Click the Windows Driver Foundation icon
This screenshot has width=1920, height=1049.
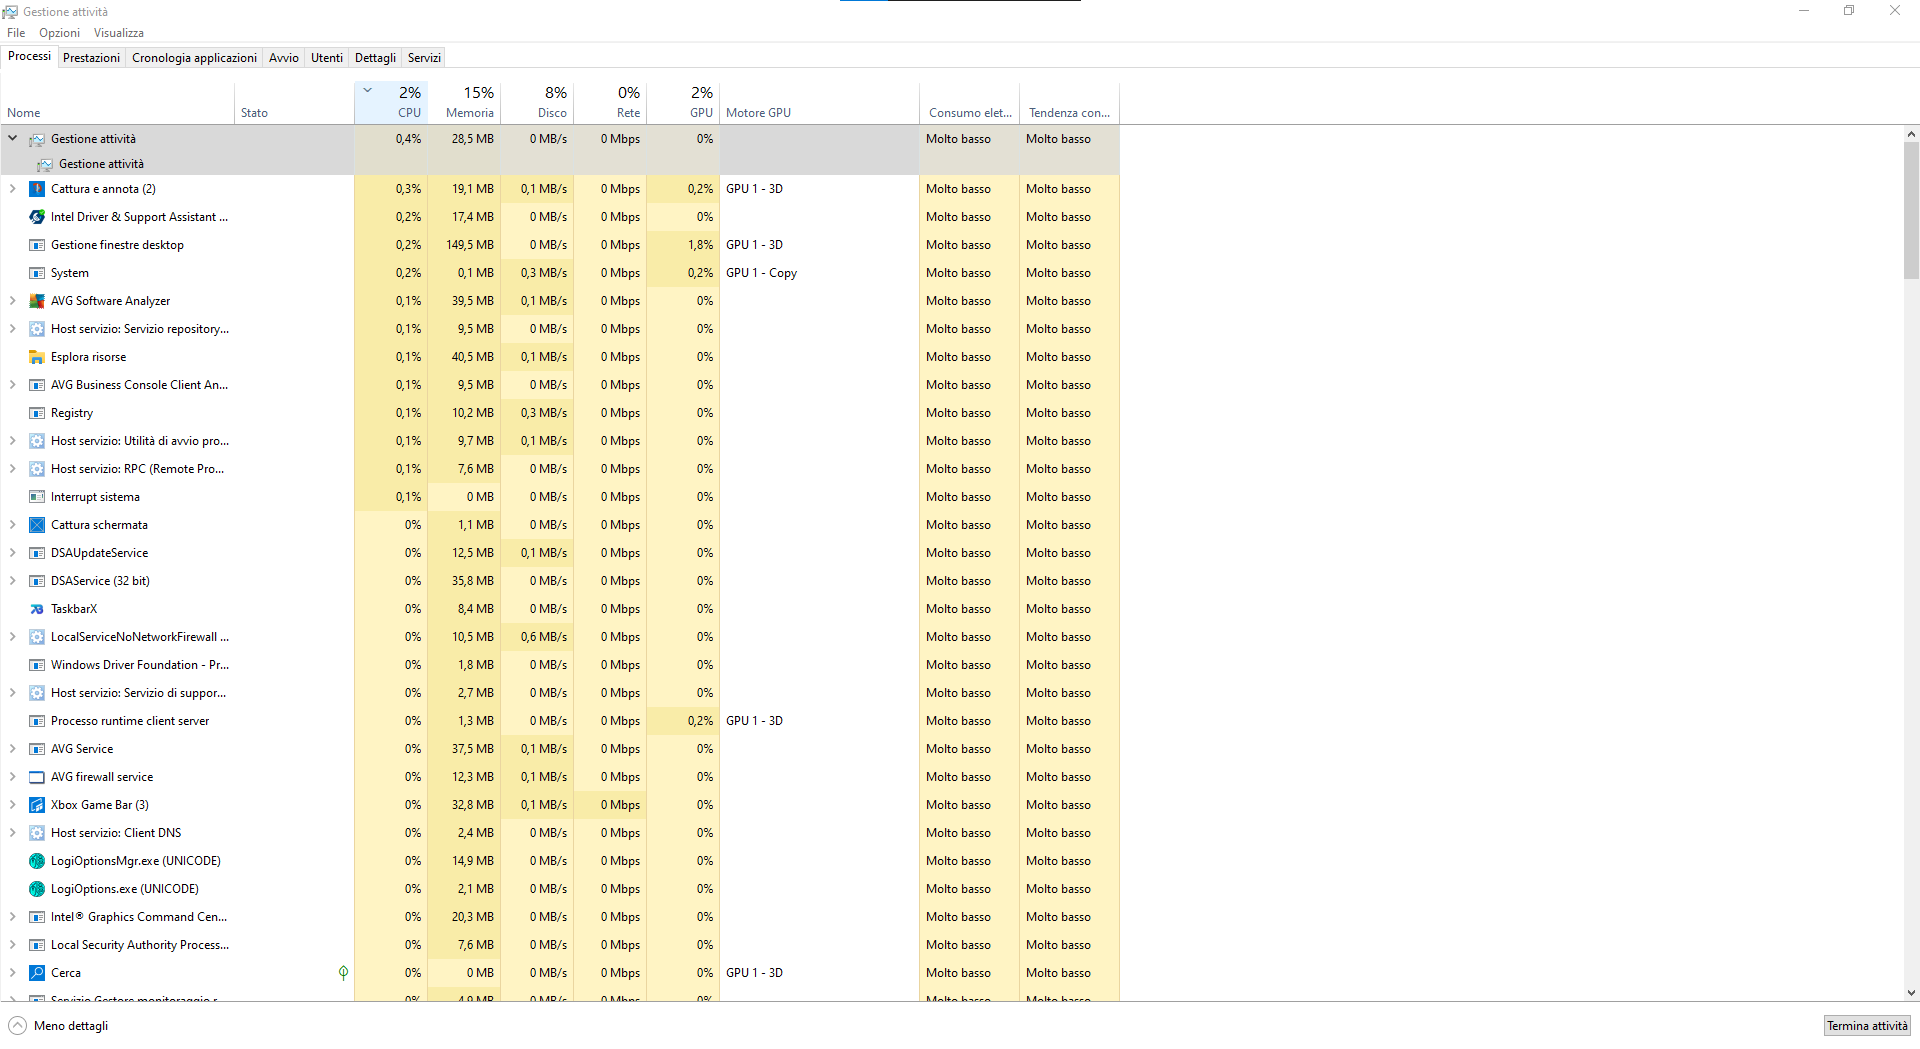[x=37, y=665]
